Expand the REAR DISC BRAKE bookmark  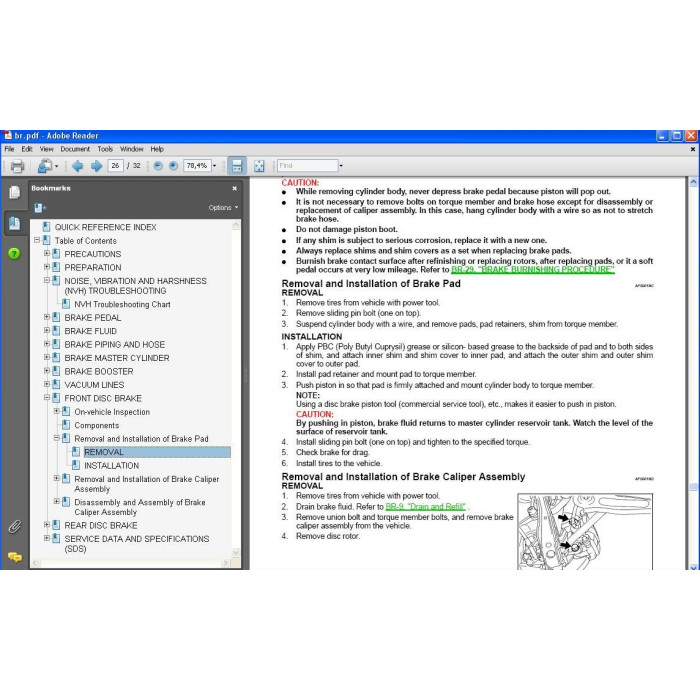click(x=47, y=525)
